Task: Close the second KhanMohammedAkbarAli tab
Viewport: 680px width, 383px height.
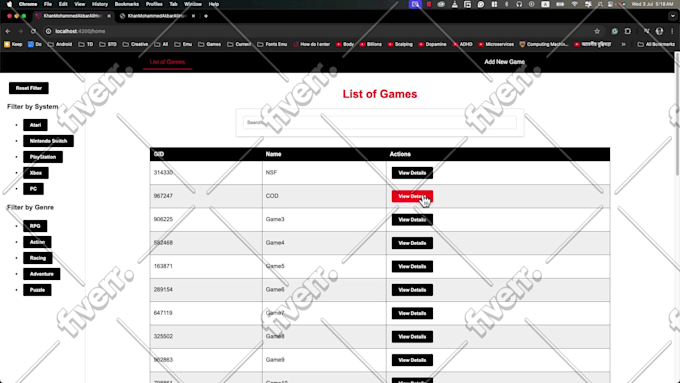Action: [x=193, y=16]
